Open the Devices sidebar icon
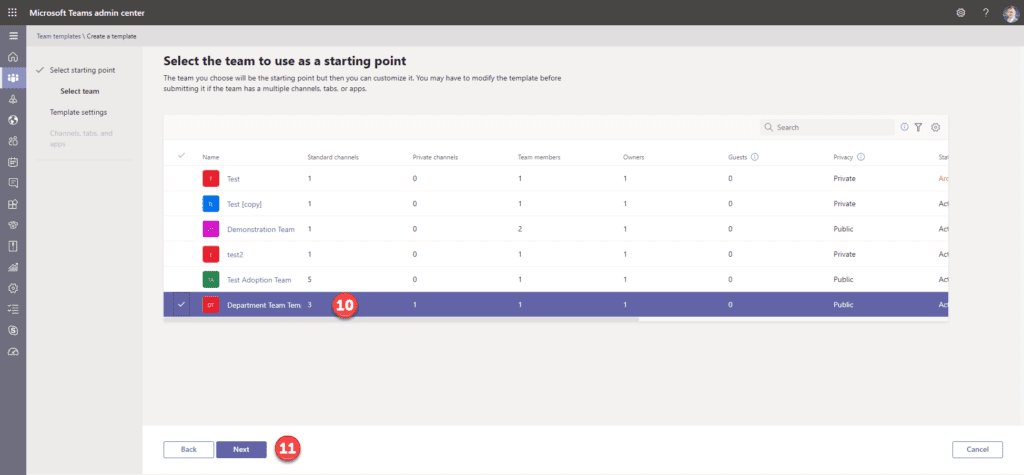Image resolution: width=1024 pixels, height=475 pixels. click(13, 99)
